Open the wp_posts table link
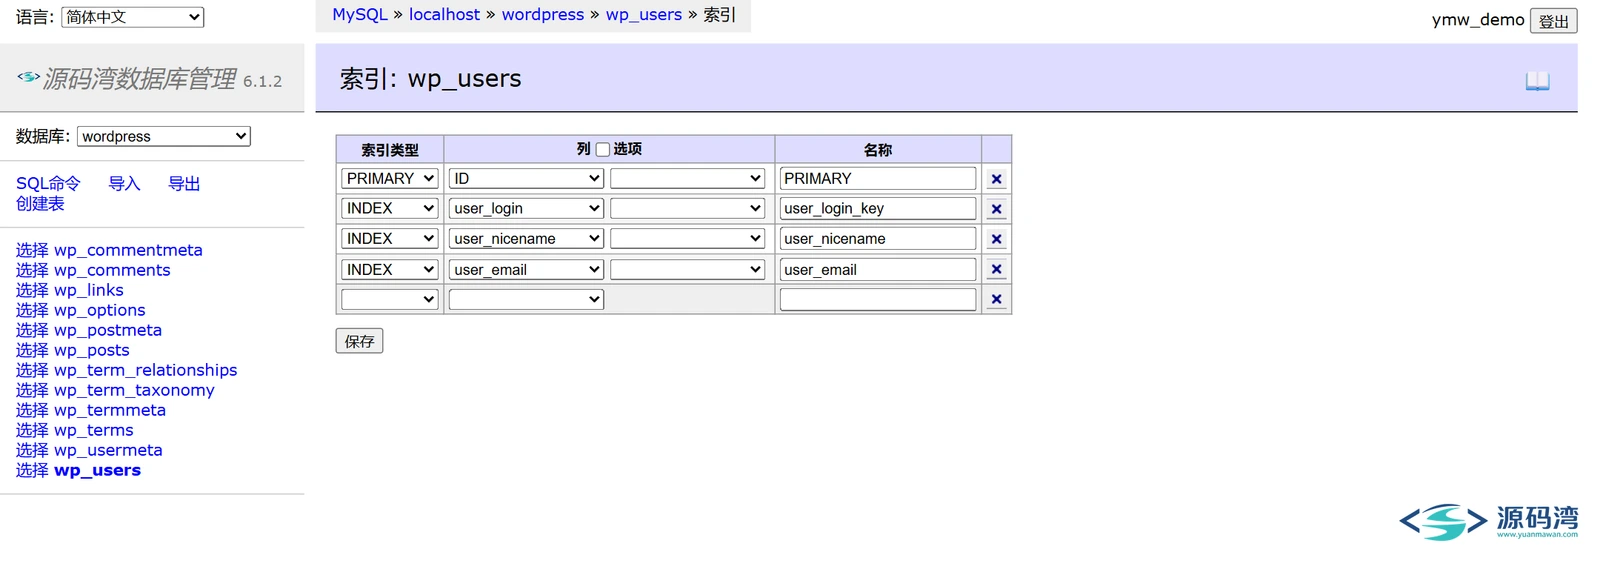Viewport: 1600px width, 561px height. [92, 350]
